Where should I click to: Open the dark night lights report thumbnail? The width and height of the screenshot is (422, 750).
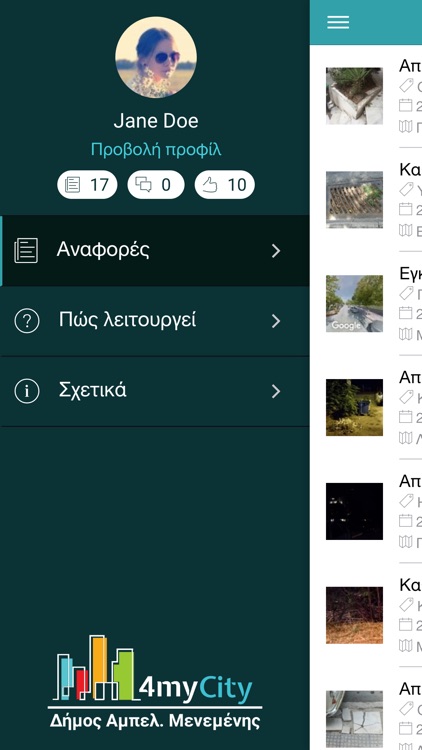pyautogui.click(x=354, y=511)
